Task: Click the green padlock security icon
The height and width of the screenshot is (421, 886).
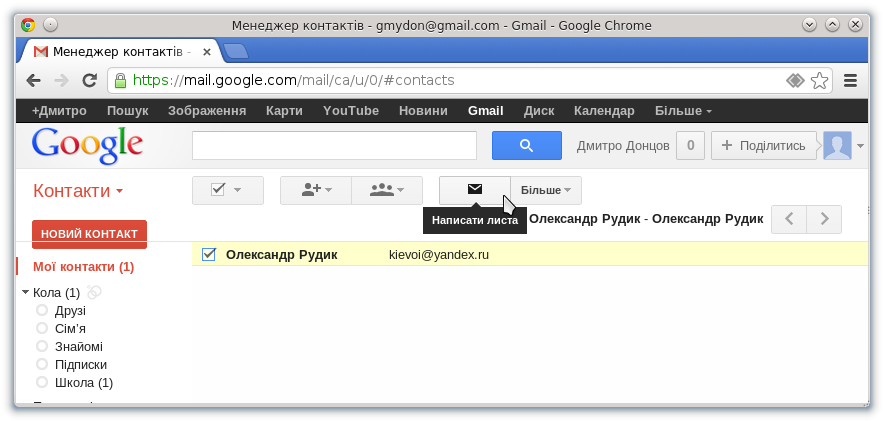Action: [x=120, y=80]
